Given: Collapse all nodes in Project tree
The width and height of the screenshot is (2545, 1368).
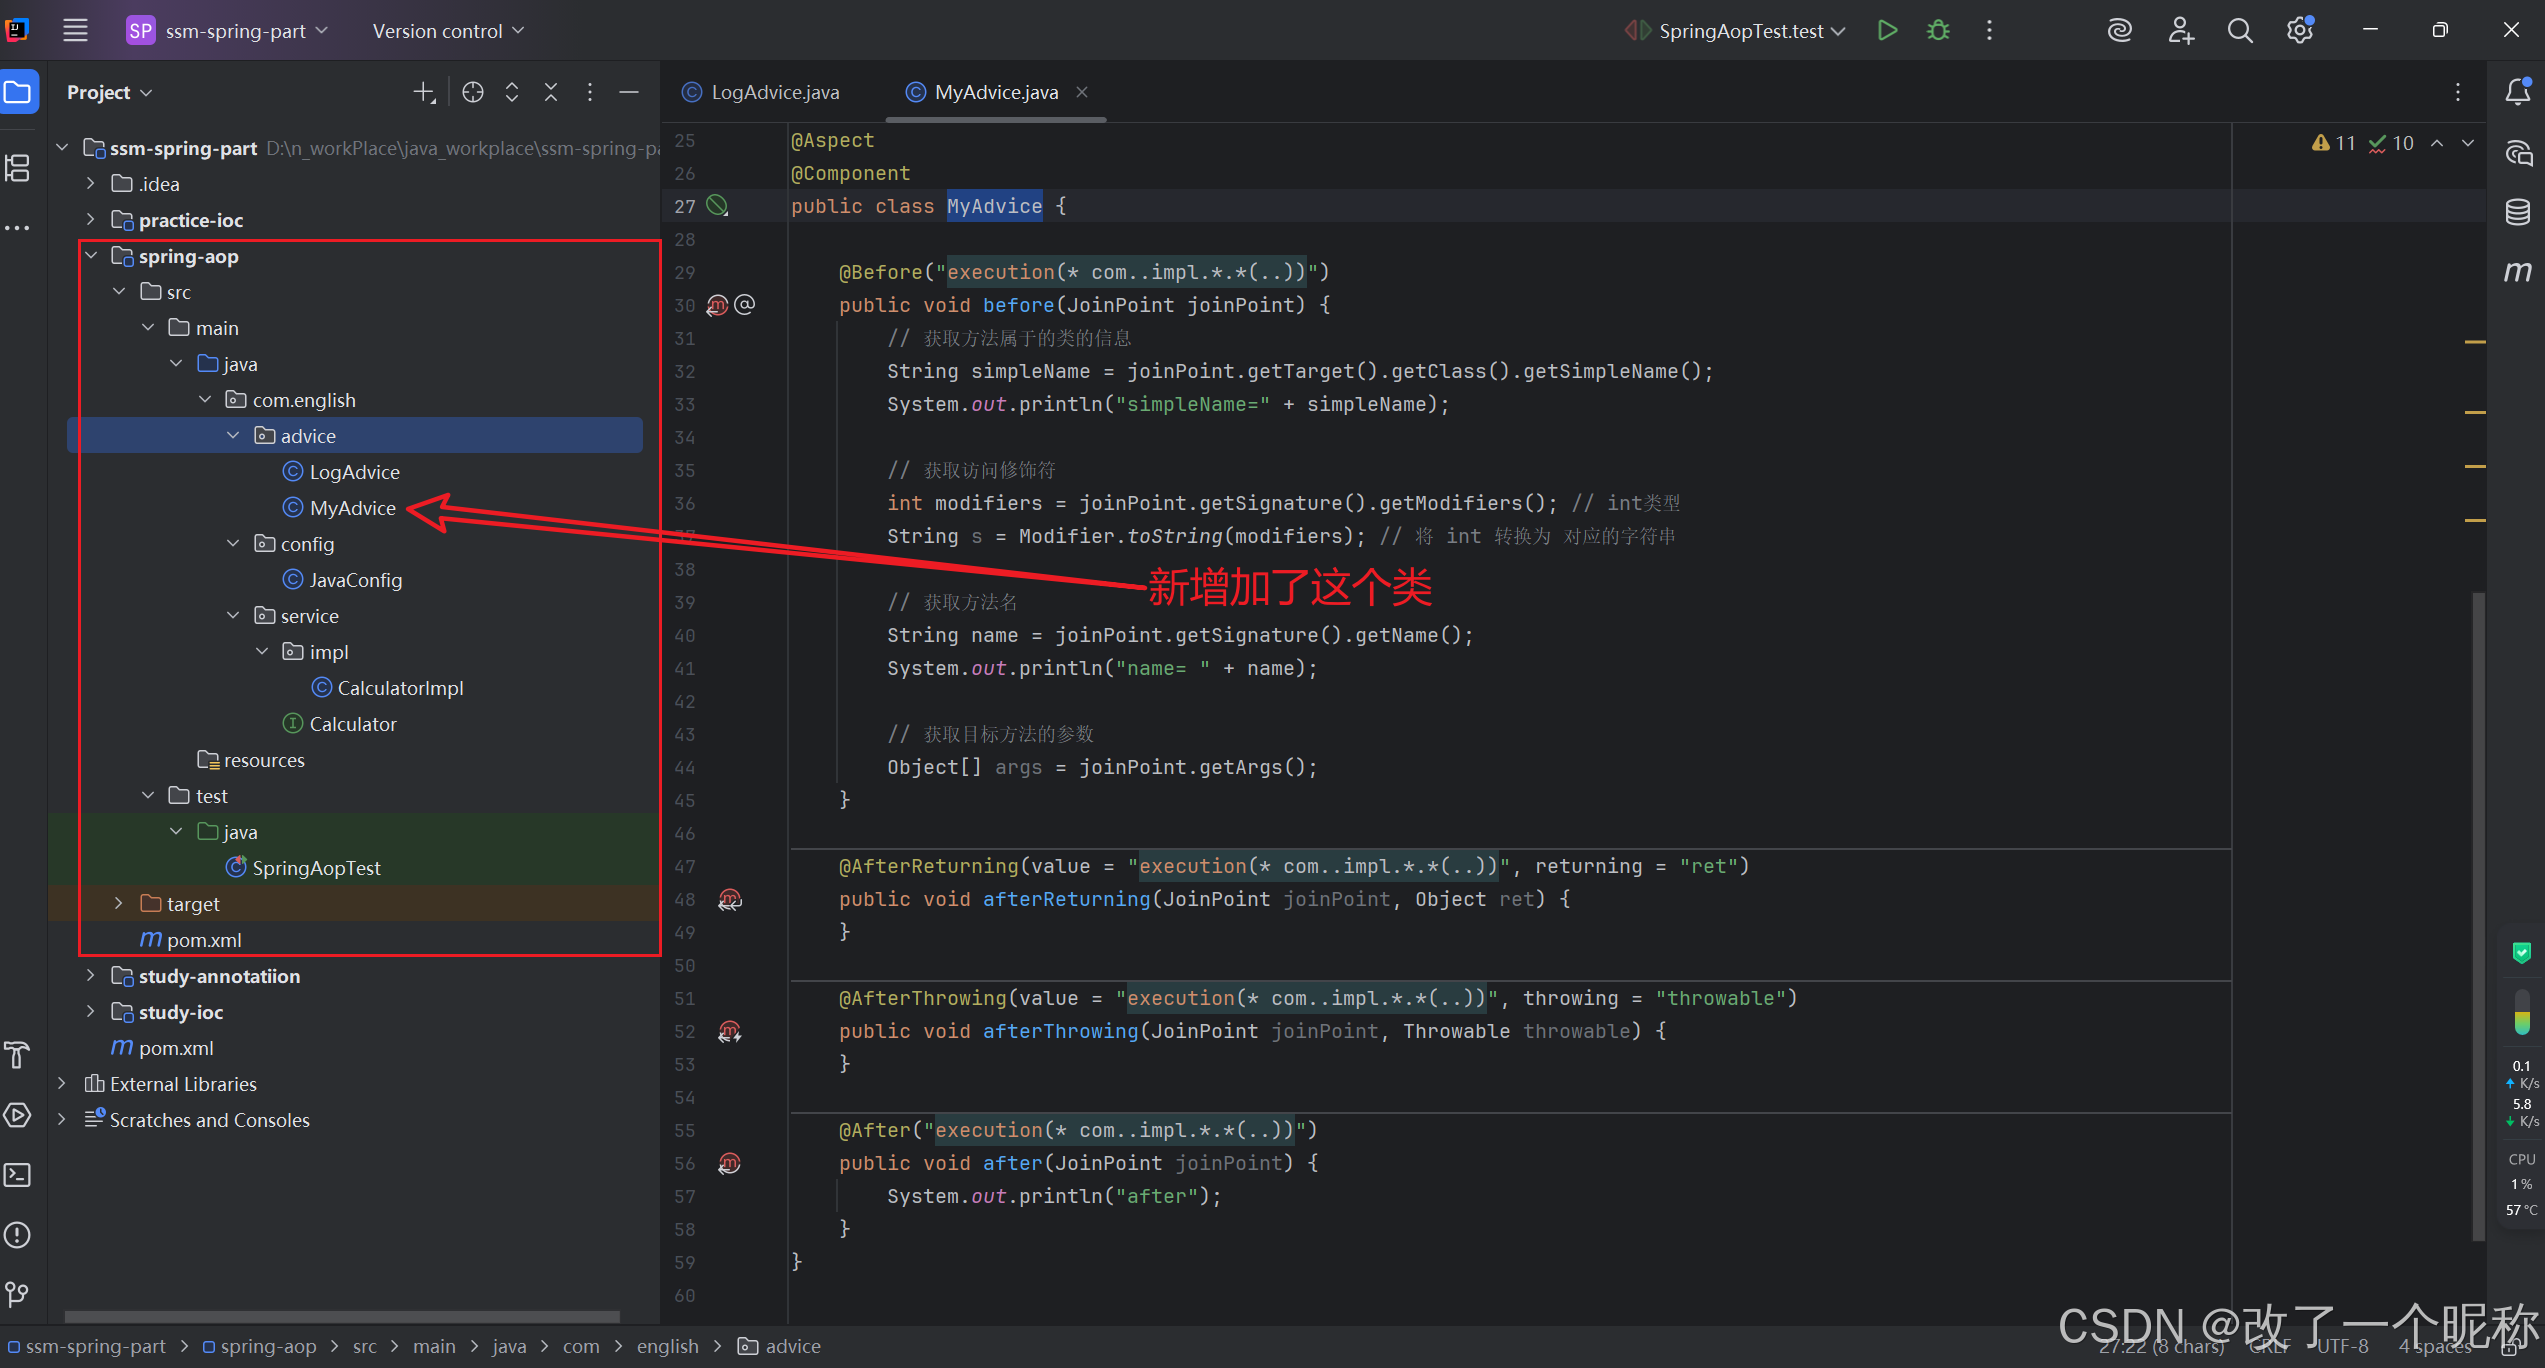Looking at the screenshot, I should click(551, 92).
